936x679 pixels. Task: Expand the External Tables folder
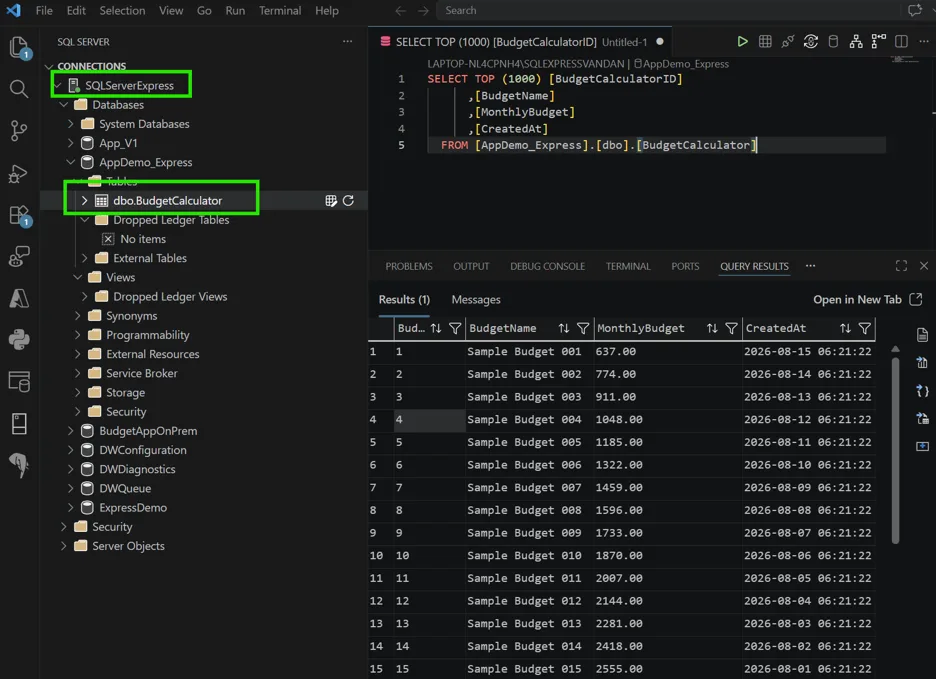click(x=84, y=258)
